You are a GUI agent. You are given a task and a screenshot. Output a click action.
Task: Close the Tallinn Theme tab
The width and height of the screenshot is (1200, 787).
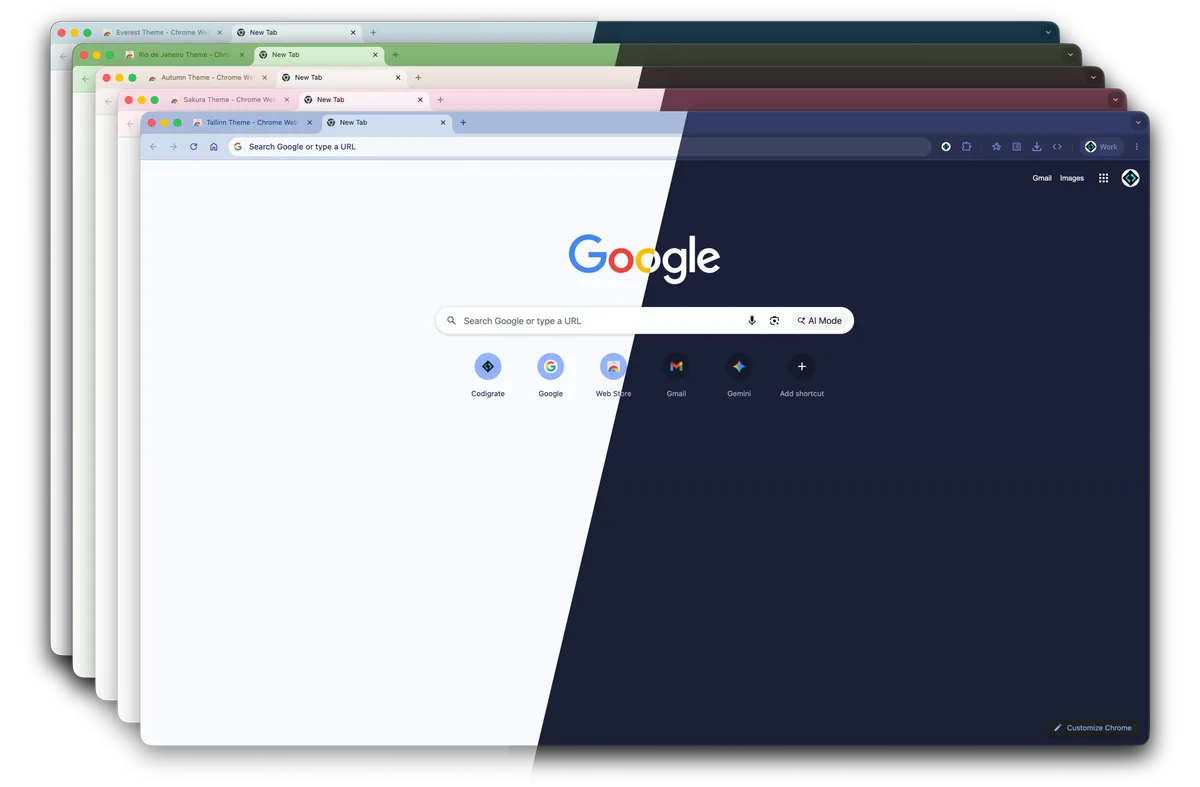[x=309, y=123]
